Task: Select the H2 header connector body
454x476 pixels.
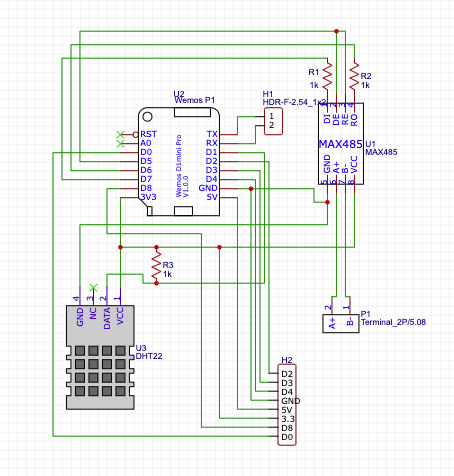Action: [x=287, y=405]
